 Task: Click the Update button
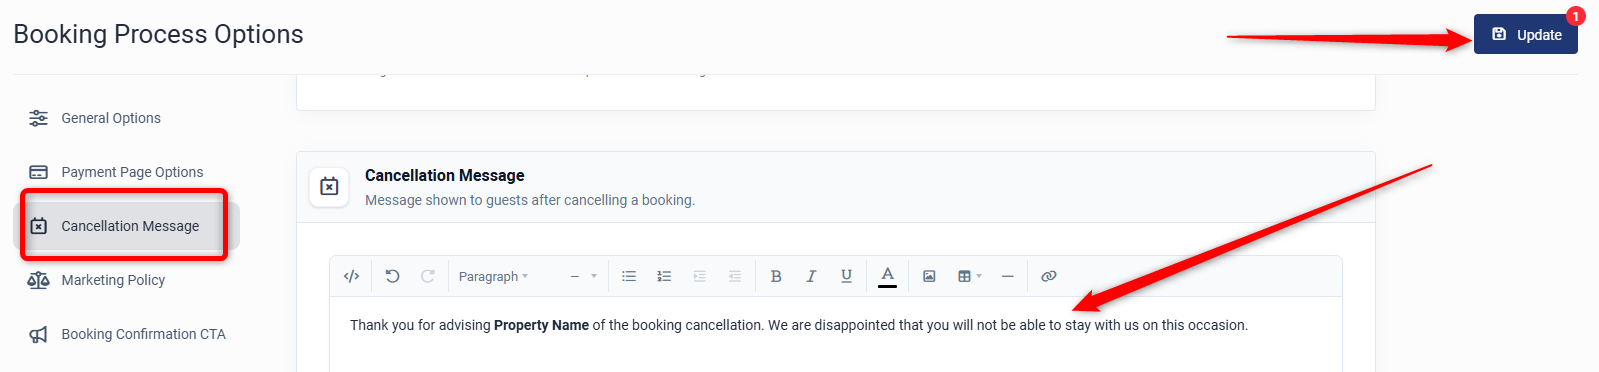click(1525, 34)
